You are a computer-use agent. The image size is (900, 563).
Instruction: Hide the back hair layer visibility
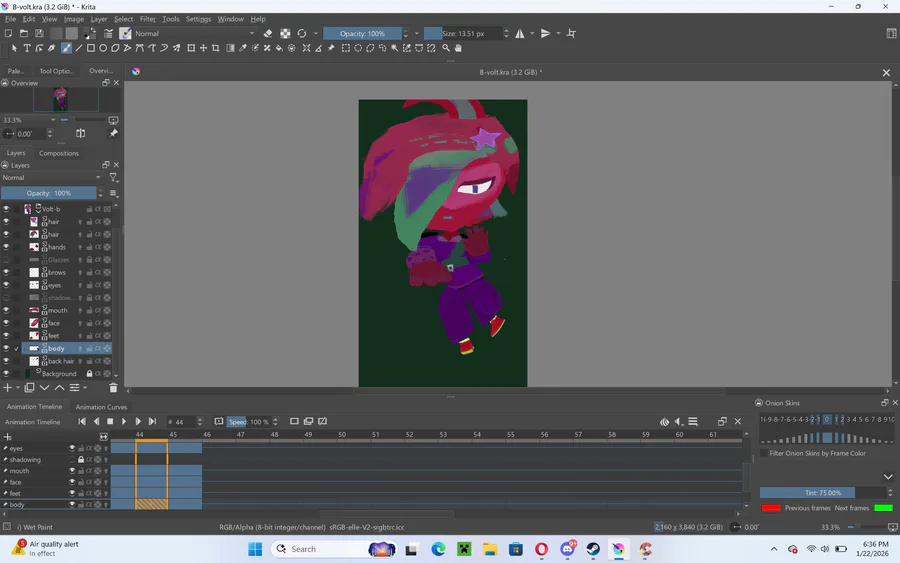tap(6, 361)
